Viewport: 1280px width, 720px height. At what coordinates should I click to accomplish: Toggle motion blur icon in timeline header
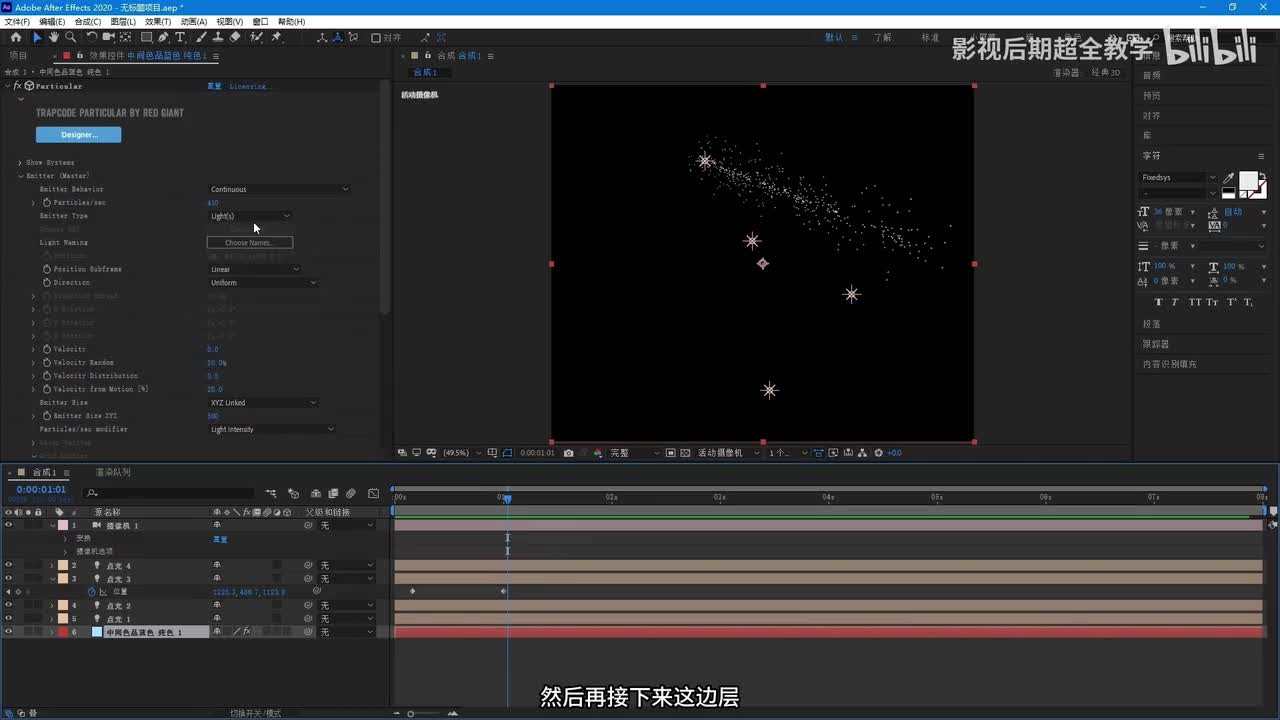click(351, 493)
